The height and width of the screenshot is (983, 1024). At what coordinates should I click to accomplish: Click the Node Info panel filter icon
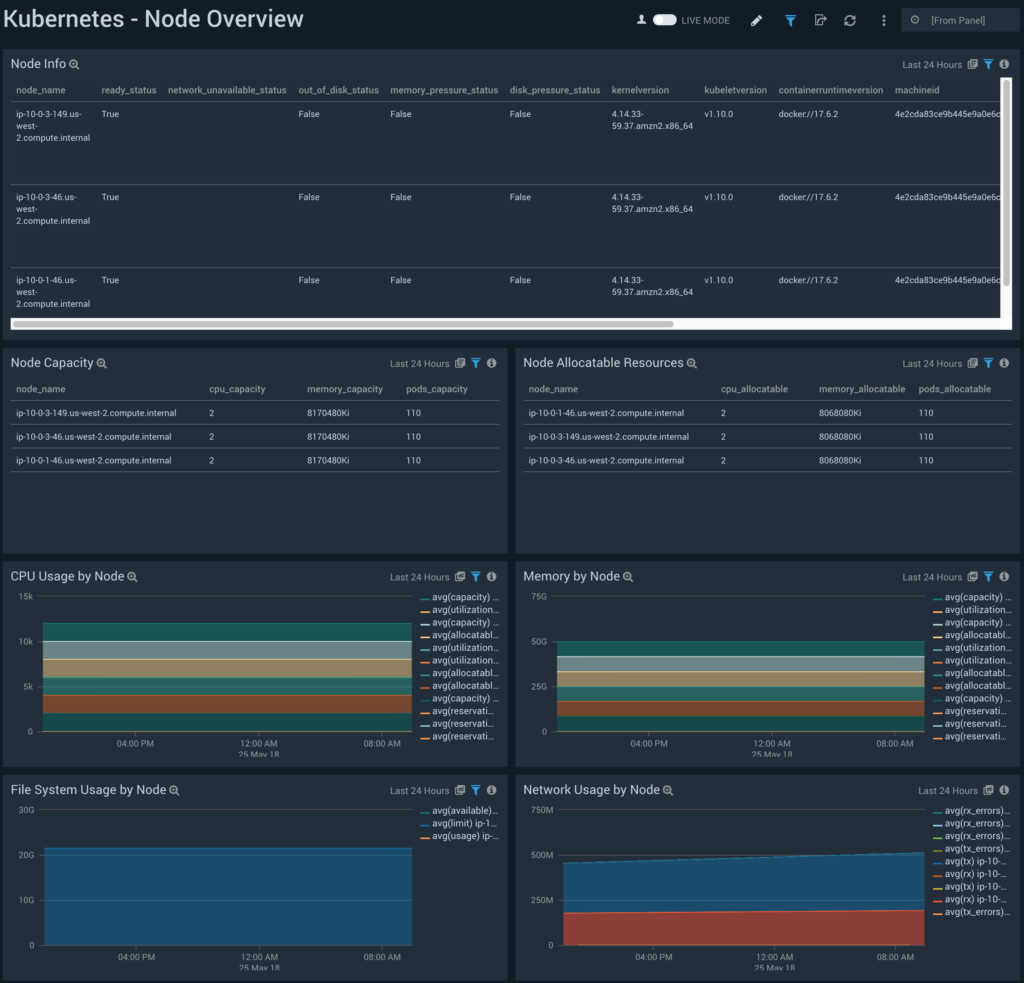(x=989, y=64)
